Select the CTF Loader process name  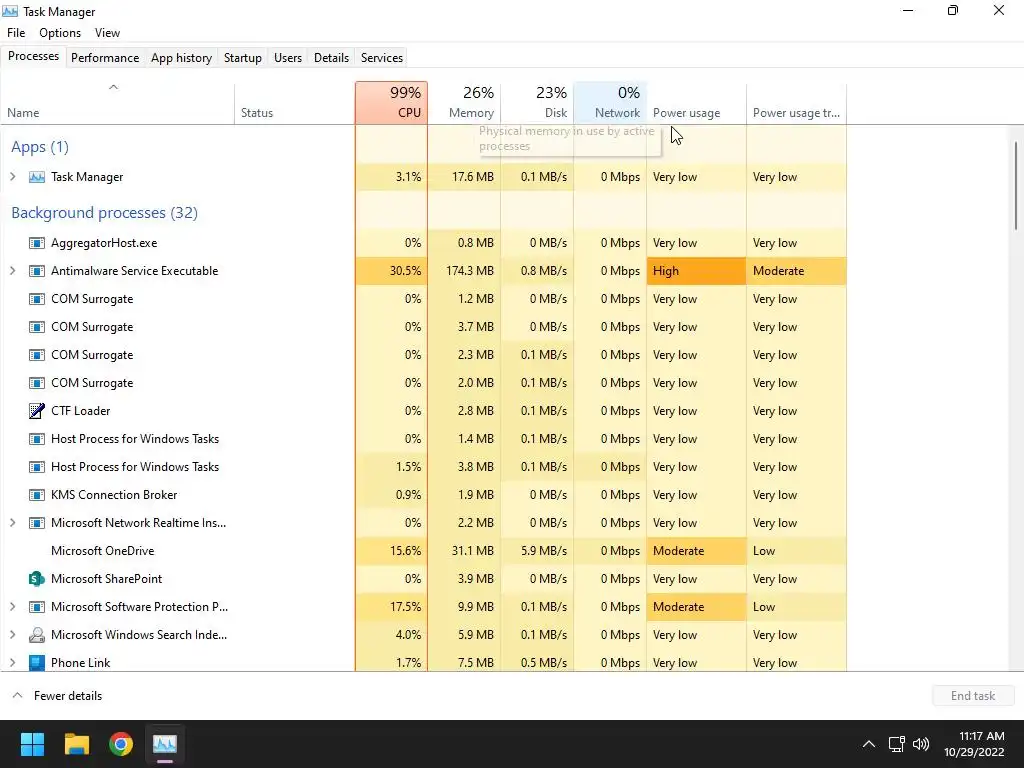[x=80, y=411]
